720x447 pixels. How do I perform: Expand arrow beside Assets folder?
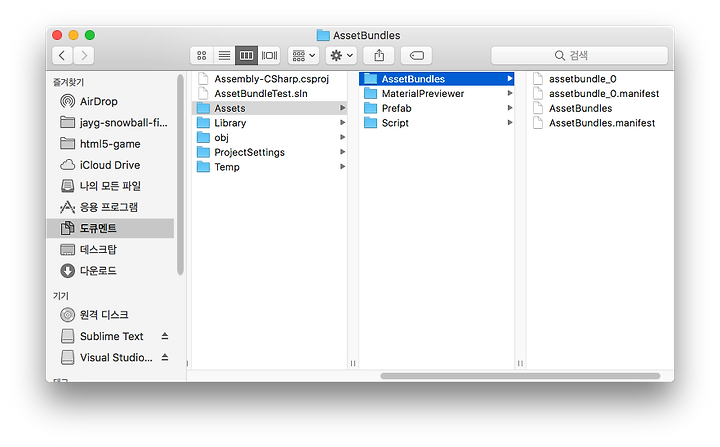343,108
